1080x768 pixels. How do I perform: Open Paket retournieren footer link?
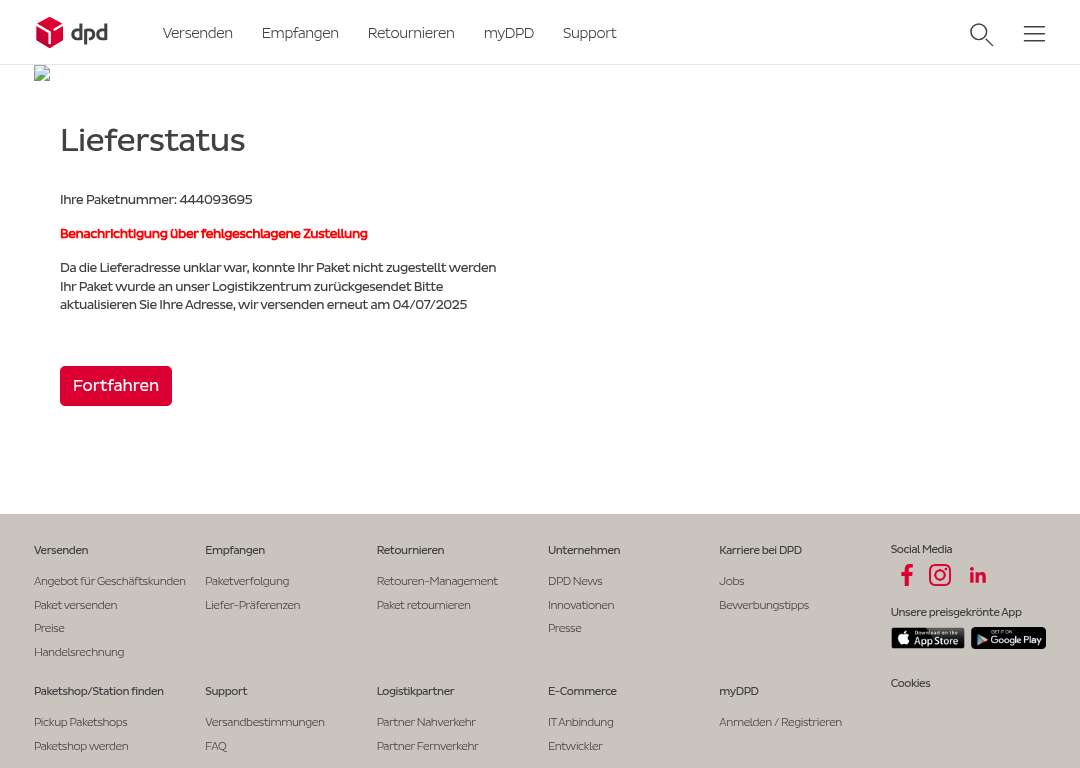424,605
